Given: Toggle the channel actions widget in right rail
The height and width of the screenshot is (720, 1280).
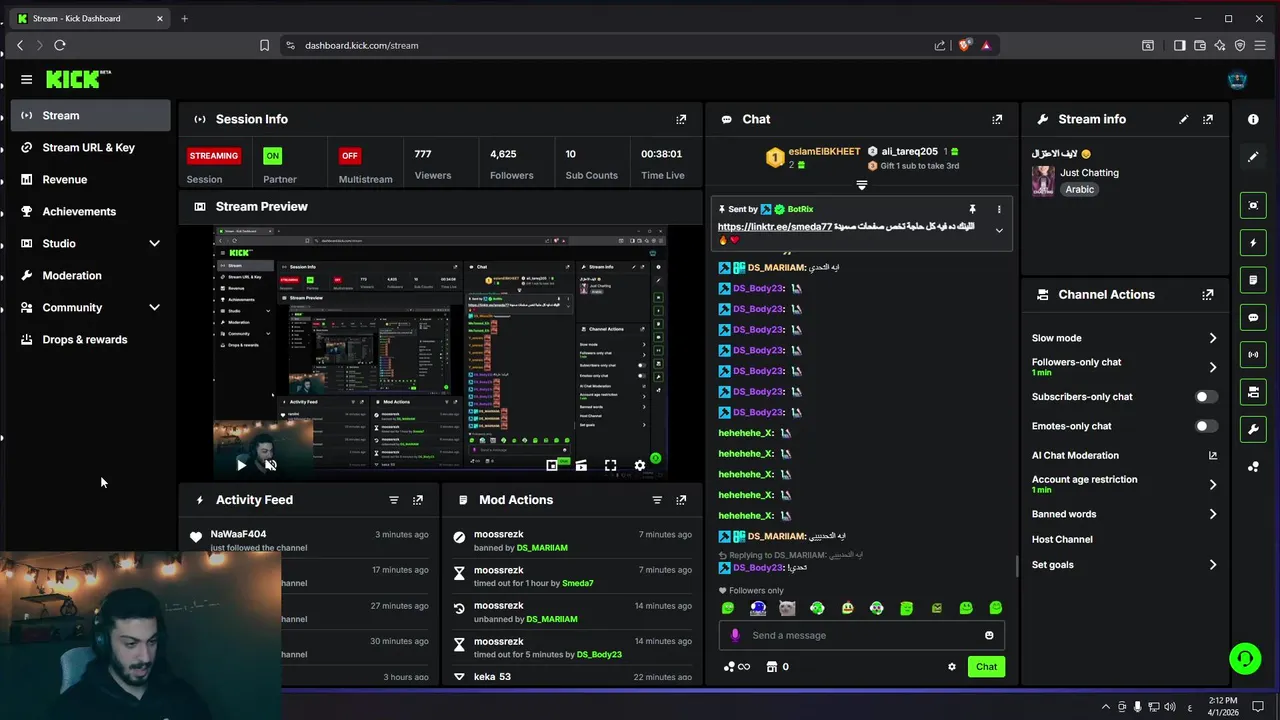Looking at the screenshot, I should tap(1253, 392).
